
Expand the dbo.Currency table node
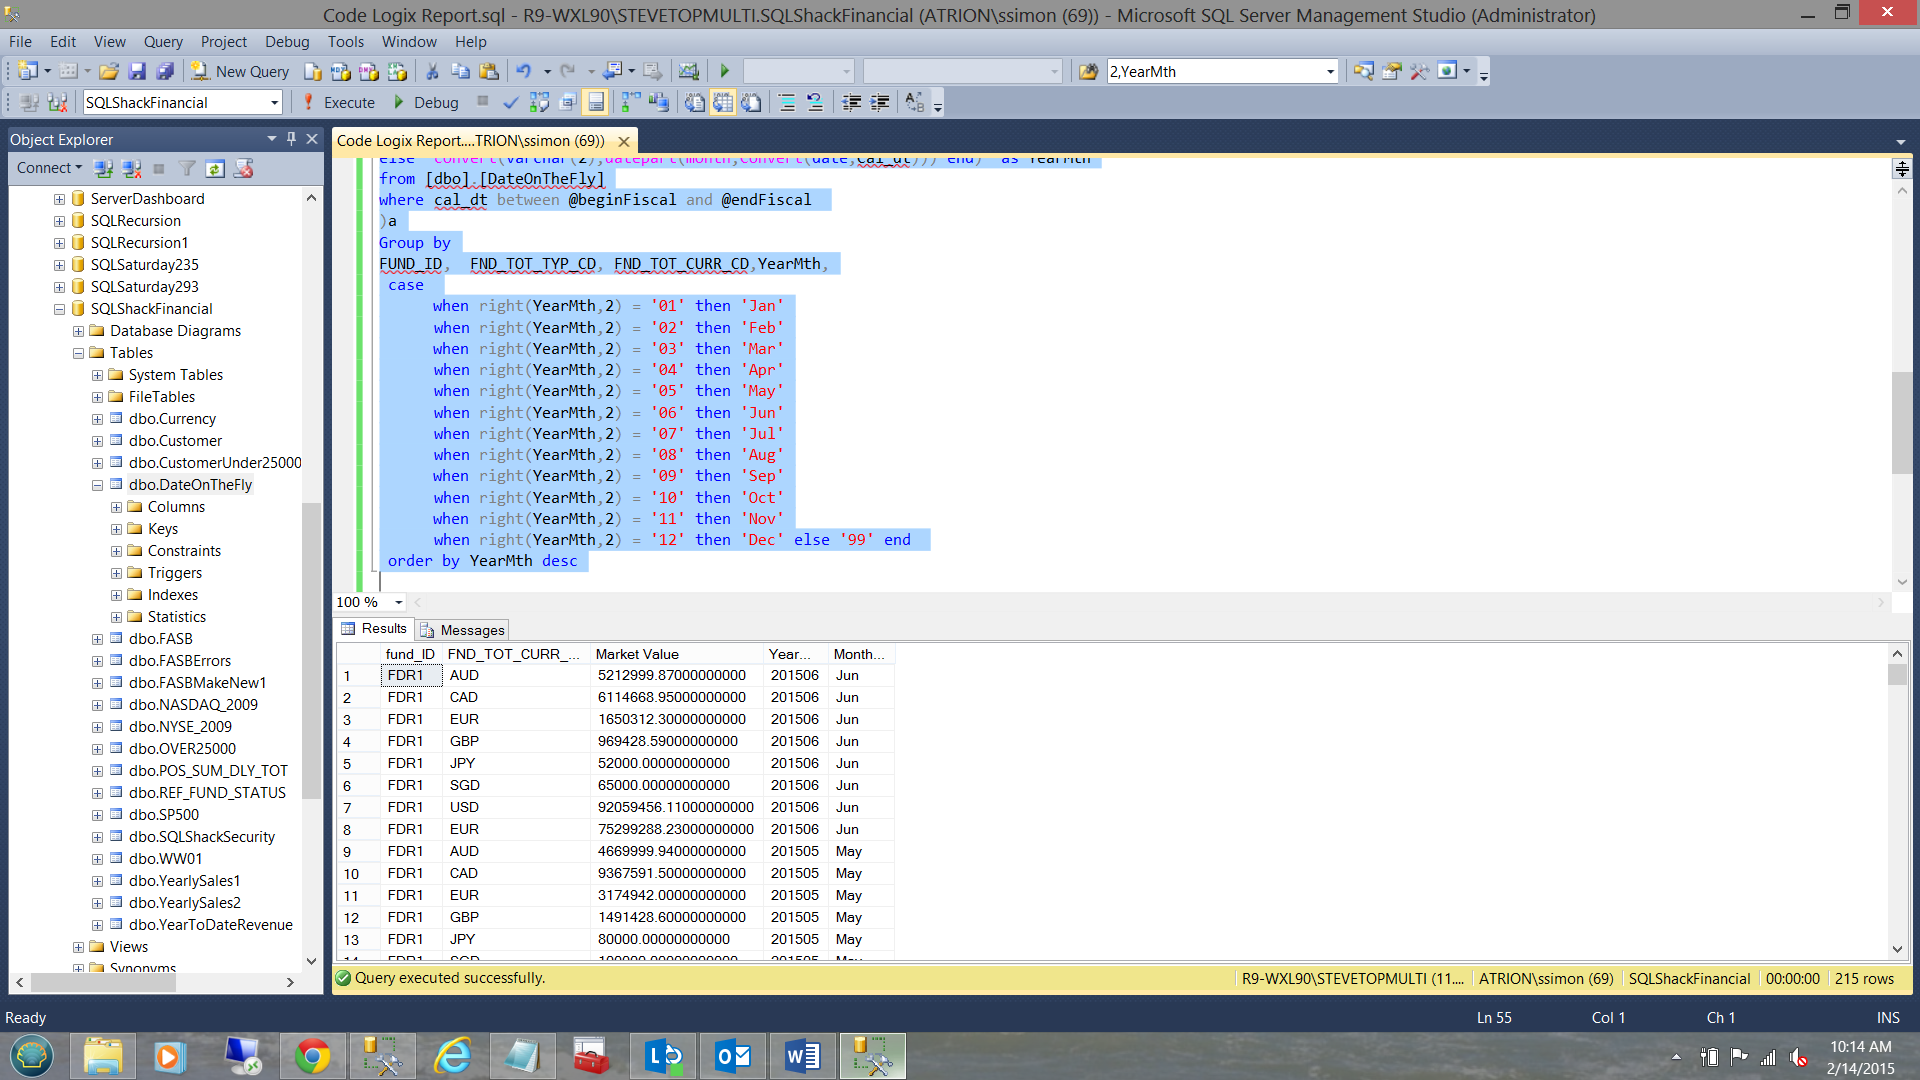[97, 419]
